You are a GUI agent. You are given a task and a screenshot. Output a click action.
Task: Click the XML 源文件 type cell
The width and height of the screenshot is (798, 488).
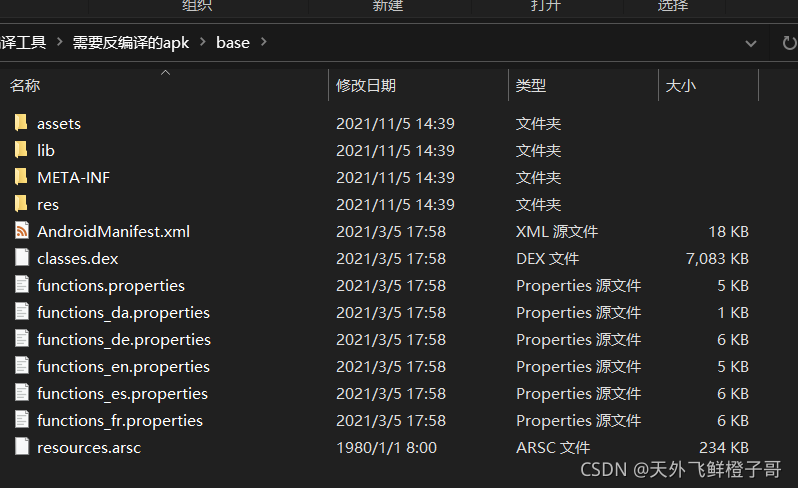tap(557, 232)
